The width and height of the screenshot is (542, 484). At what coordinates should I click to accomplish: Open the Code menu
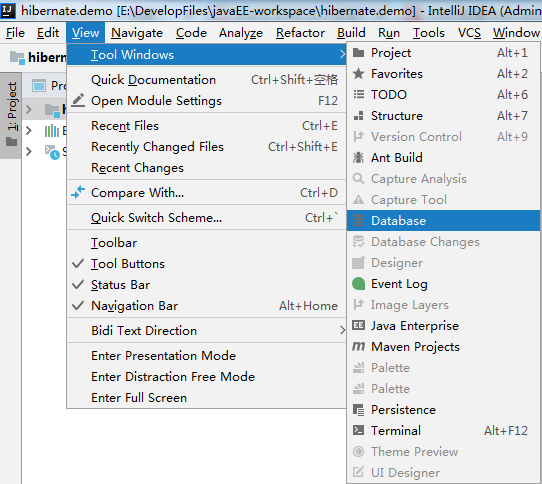point(191,33)
